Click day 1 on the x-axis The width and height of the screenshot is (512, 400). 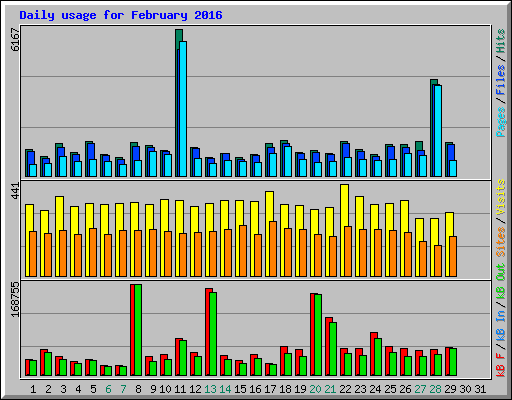(33, 389)
